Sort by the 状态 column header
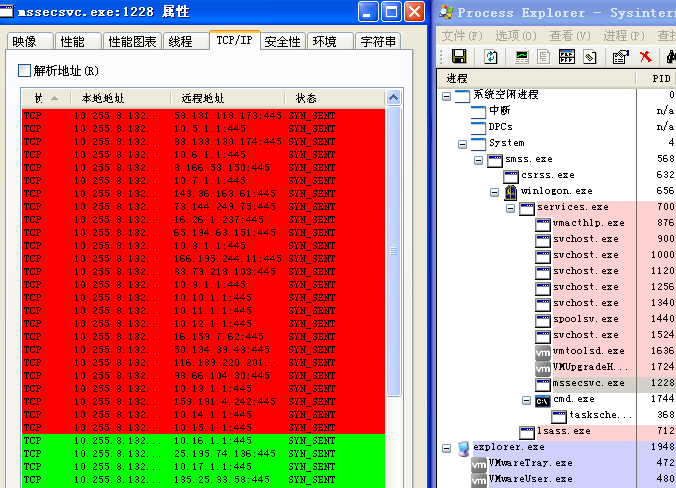 pos(335,98)
